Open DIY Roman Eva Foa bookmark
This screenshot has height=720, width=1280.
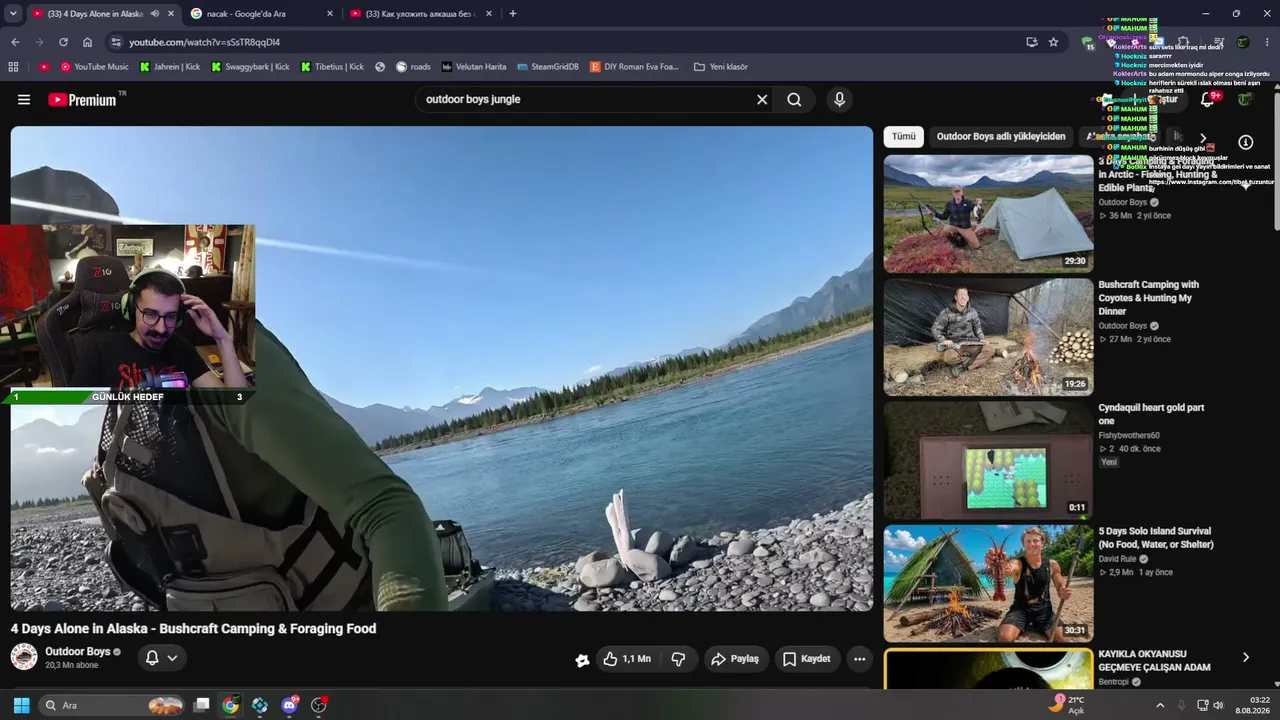634,67
